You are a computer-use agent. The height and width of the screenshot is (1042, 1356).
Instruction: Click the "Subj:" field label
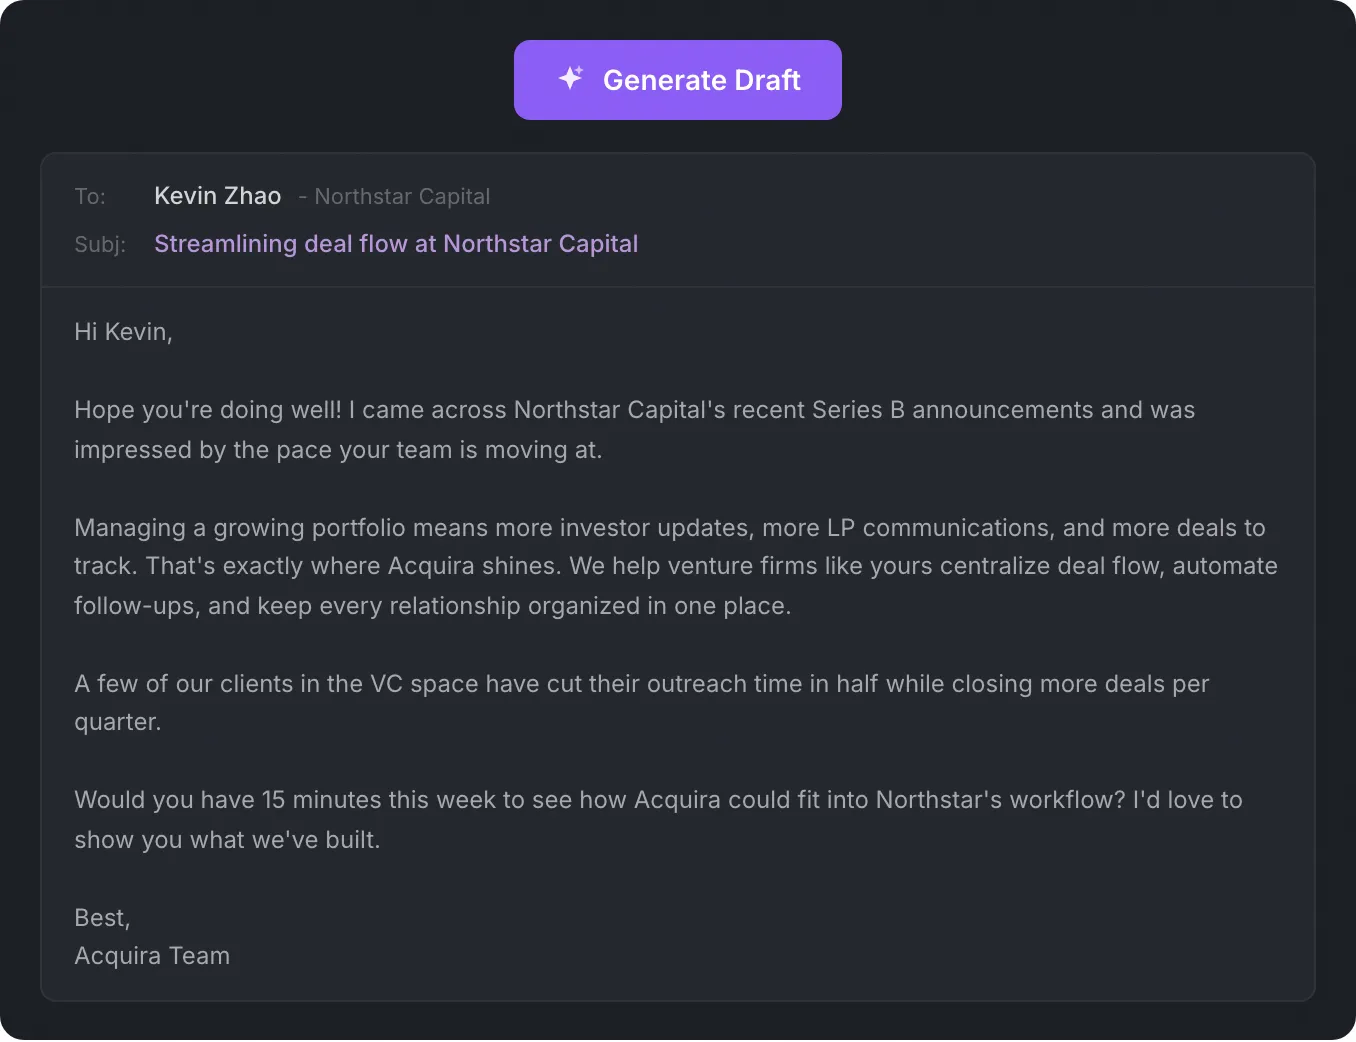[x=100, y=245]
